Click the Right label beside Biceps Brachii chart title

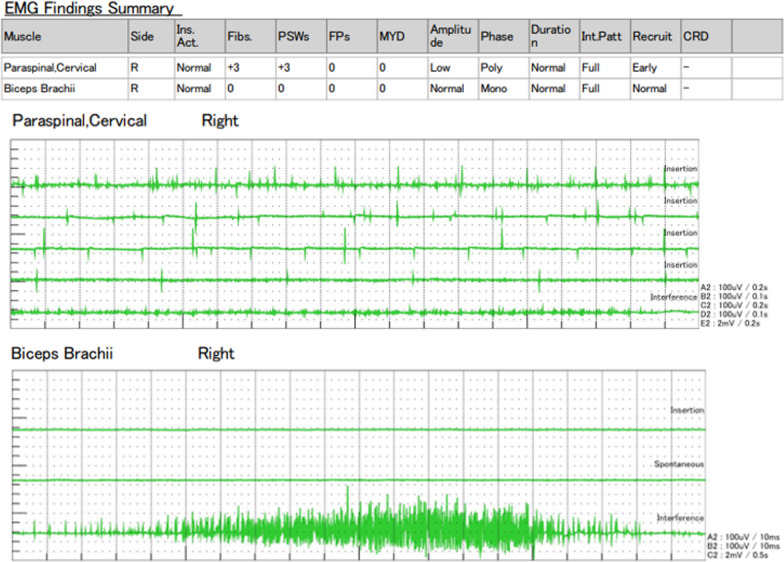(x=216, y=354)
